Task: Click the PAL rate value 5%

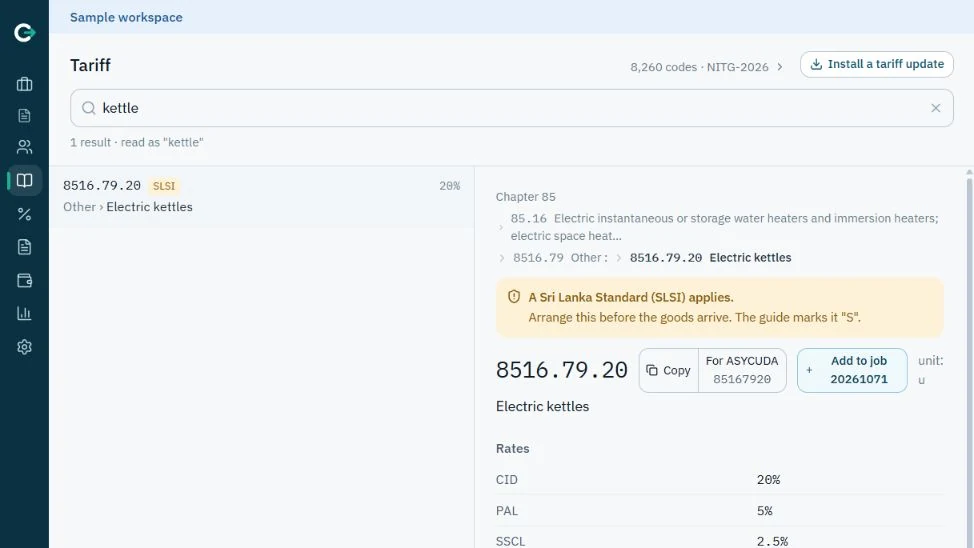Action: click(765, 511)
